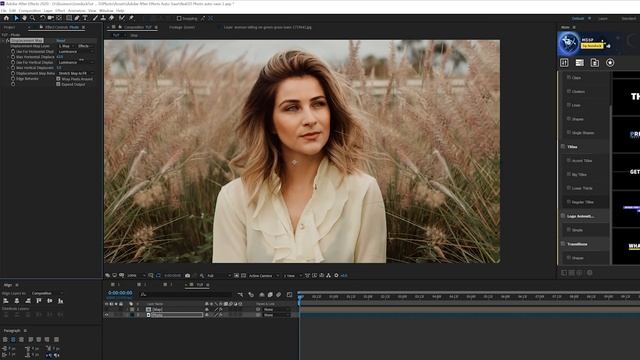The height and width of the screenshot is (360, 640).
Task: Select the Eraser tool
Action: click(111, 18)
